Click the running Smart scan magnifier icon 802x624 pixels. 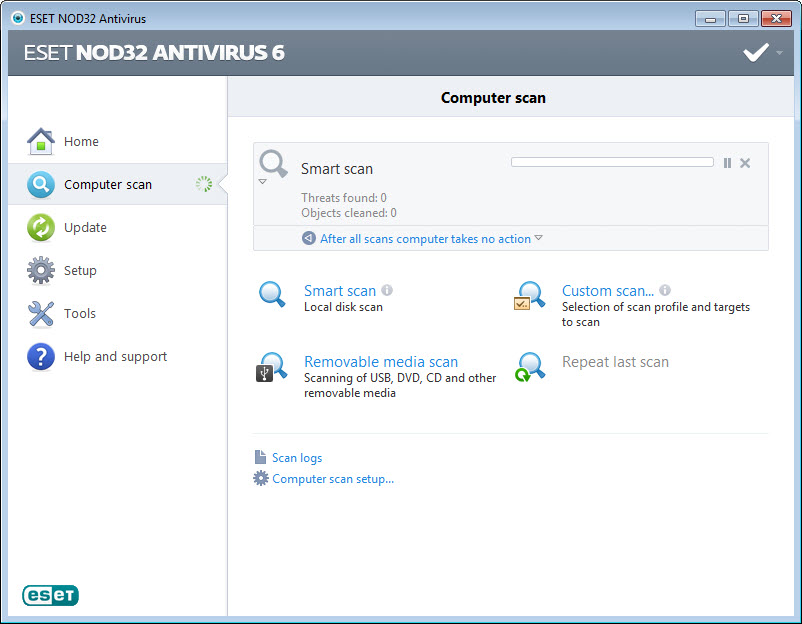click(x=274, y=164)
